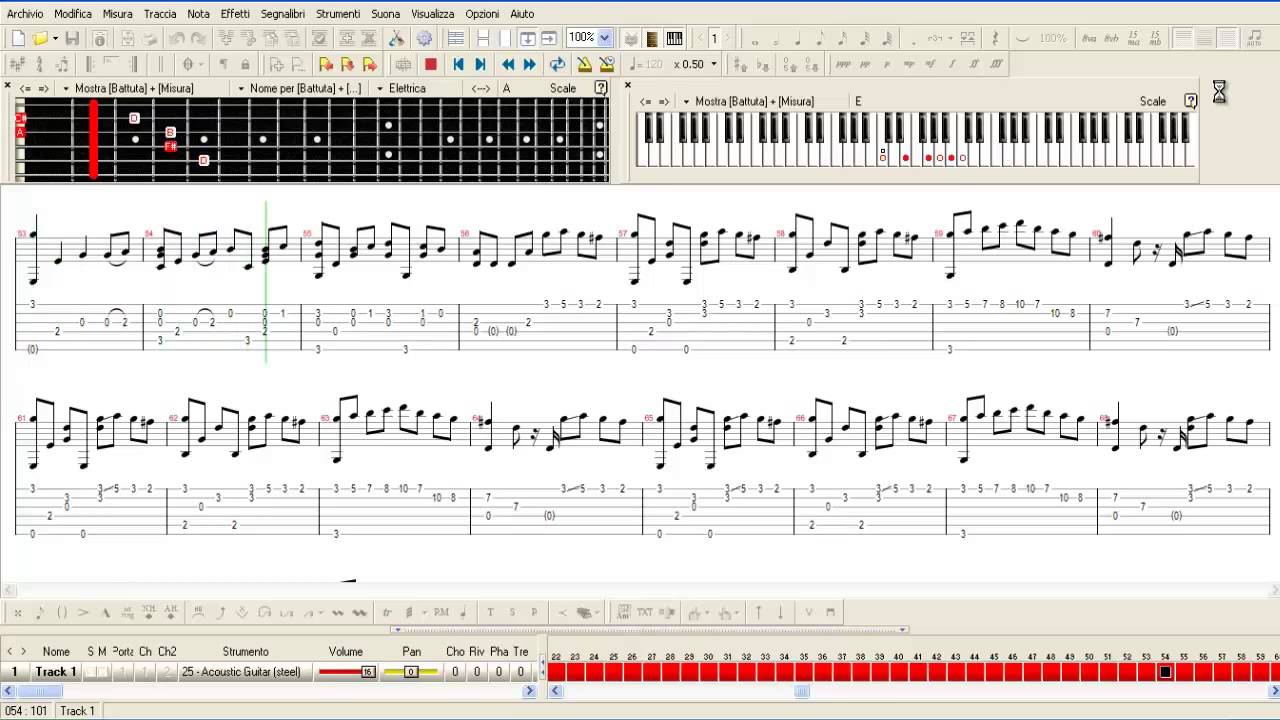Select measure 54 block in the timeline
Image resolution: width=1280 pixels, height=720 pixels.
point(1165,672)
